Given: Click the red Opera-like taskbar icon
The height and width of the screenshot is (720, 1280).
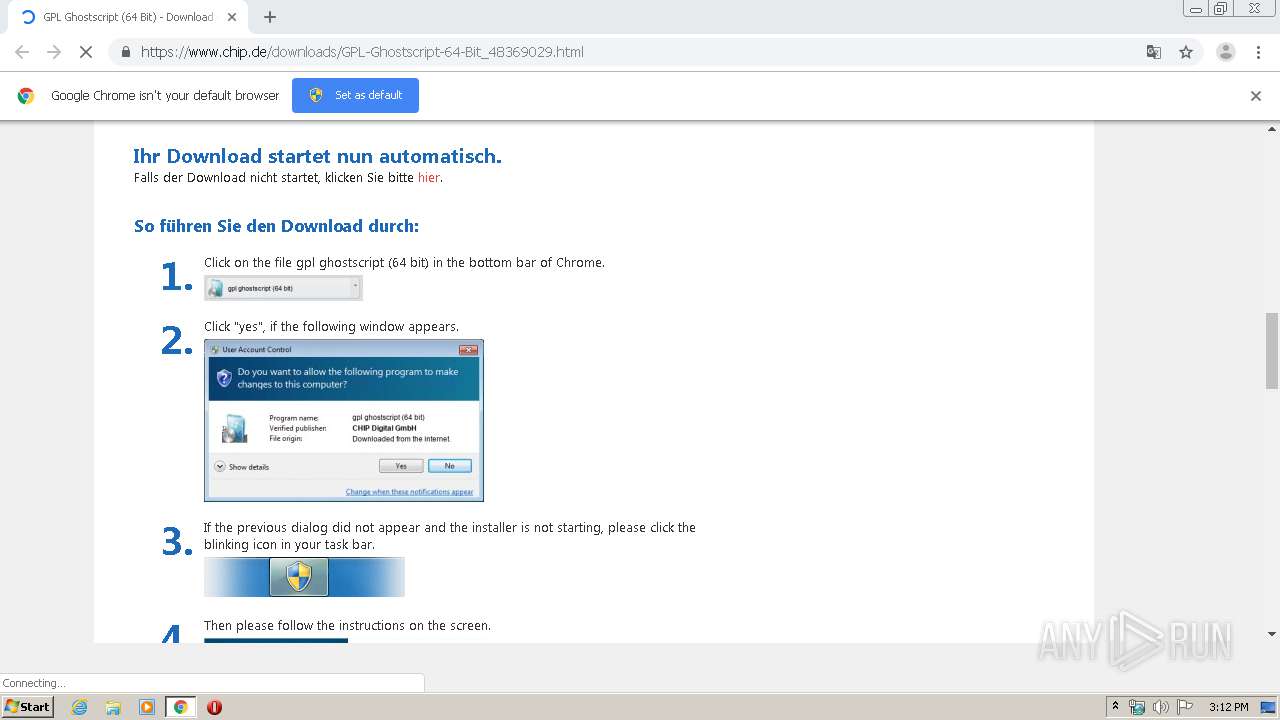Looking at the screenshot, I should coord(214,707).
